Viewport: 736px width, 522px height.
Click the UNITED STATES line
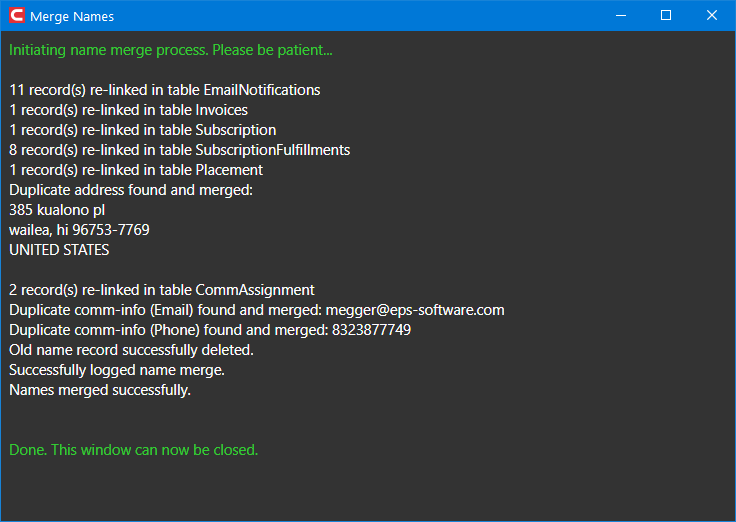(59, 250)
